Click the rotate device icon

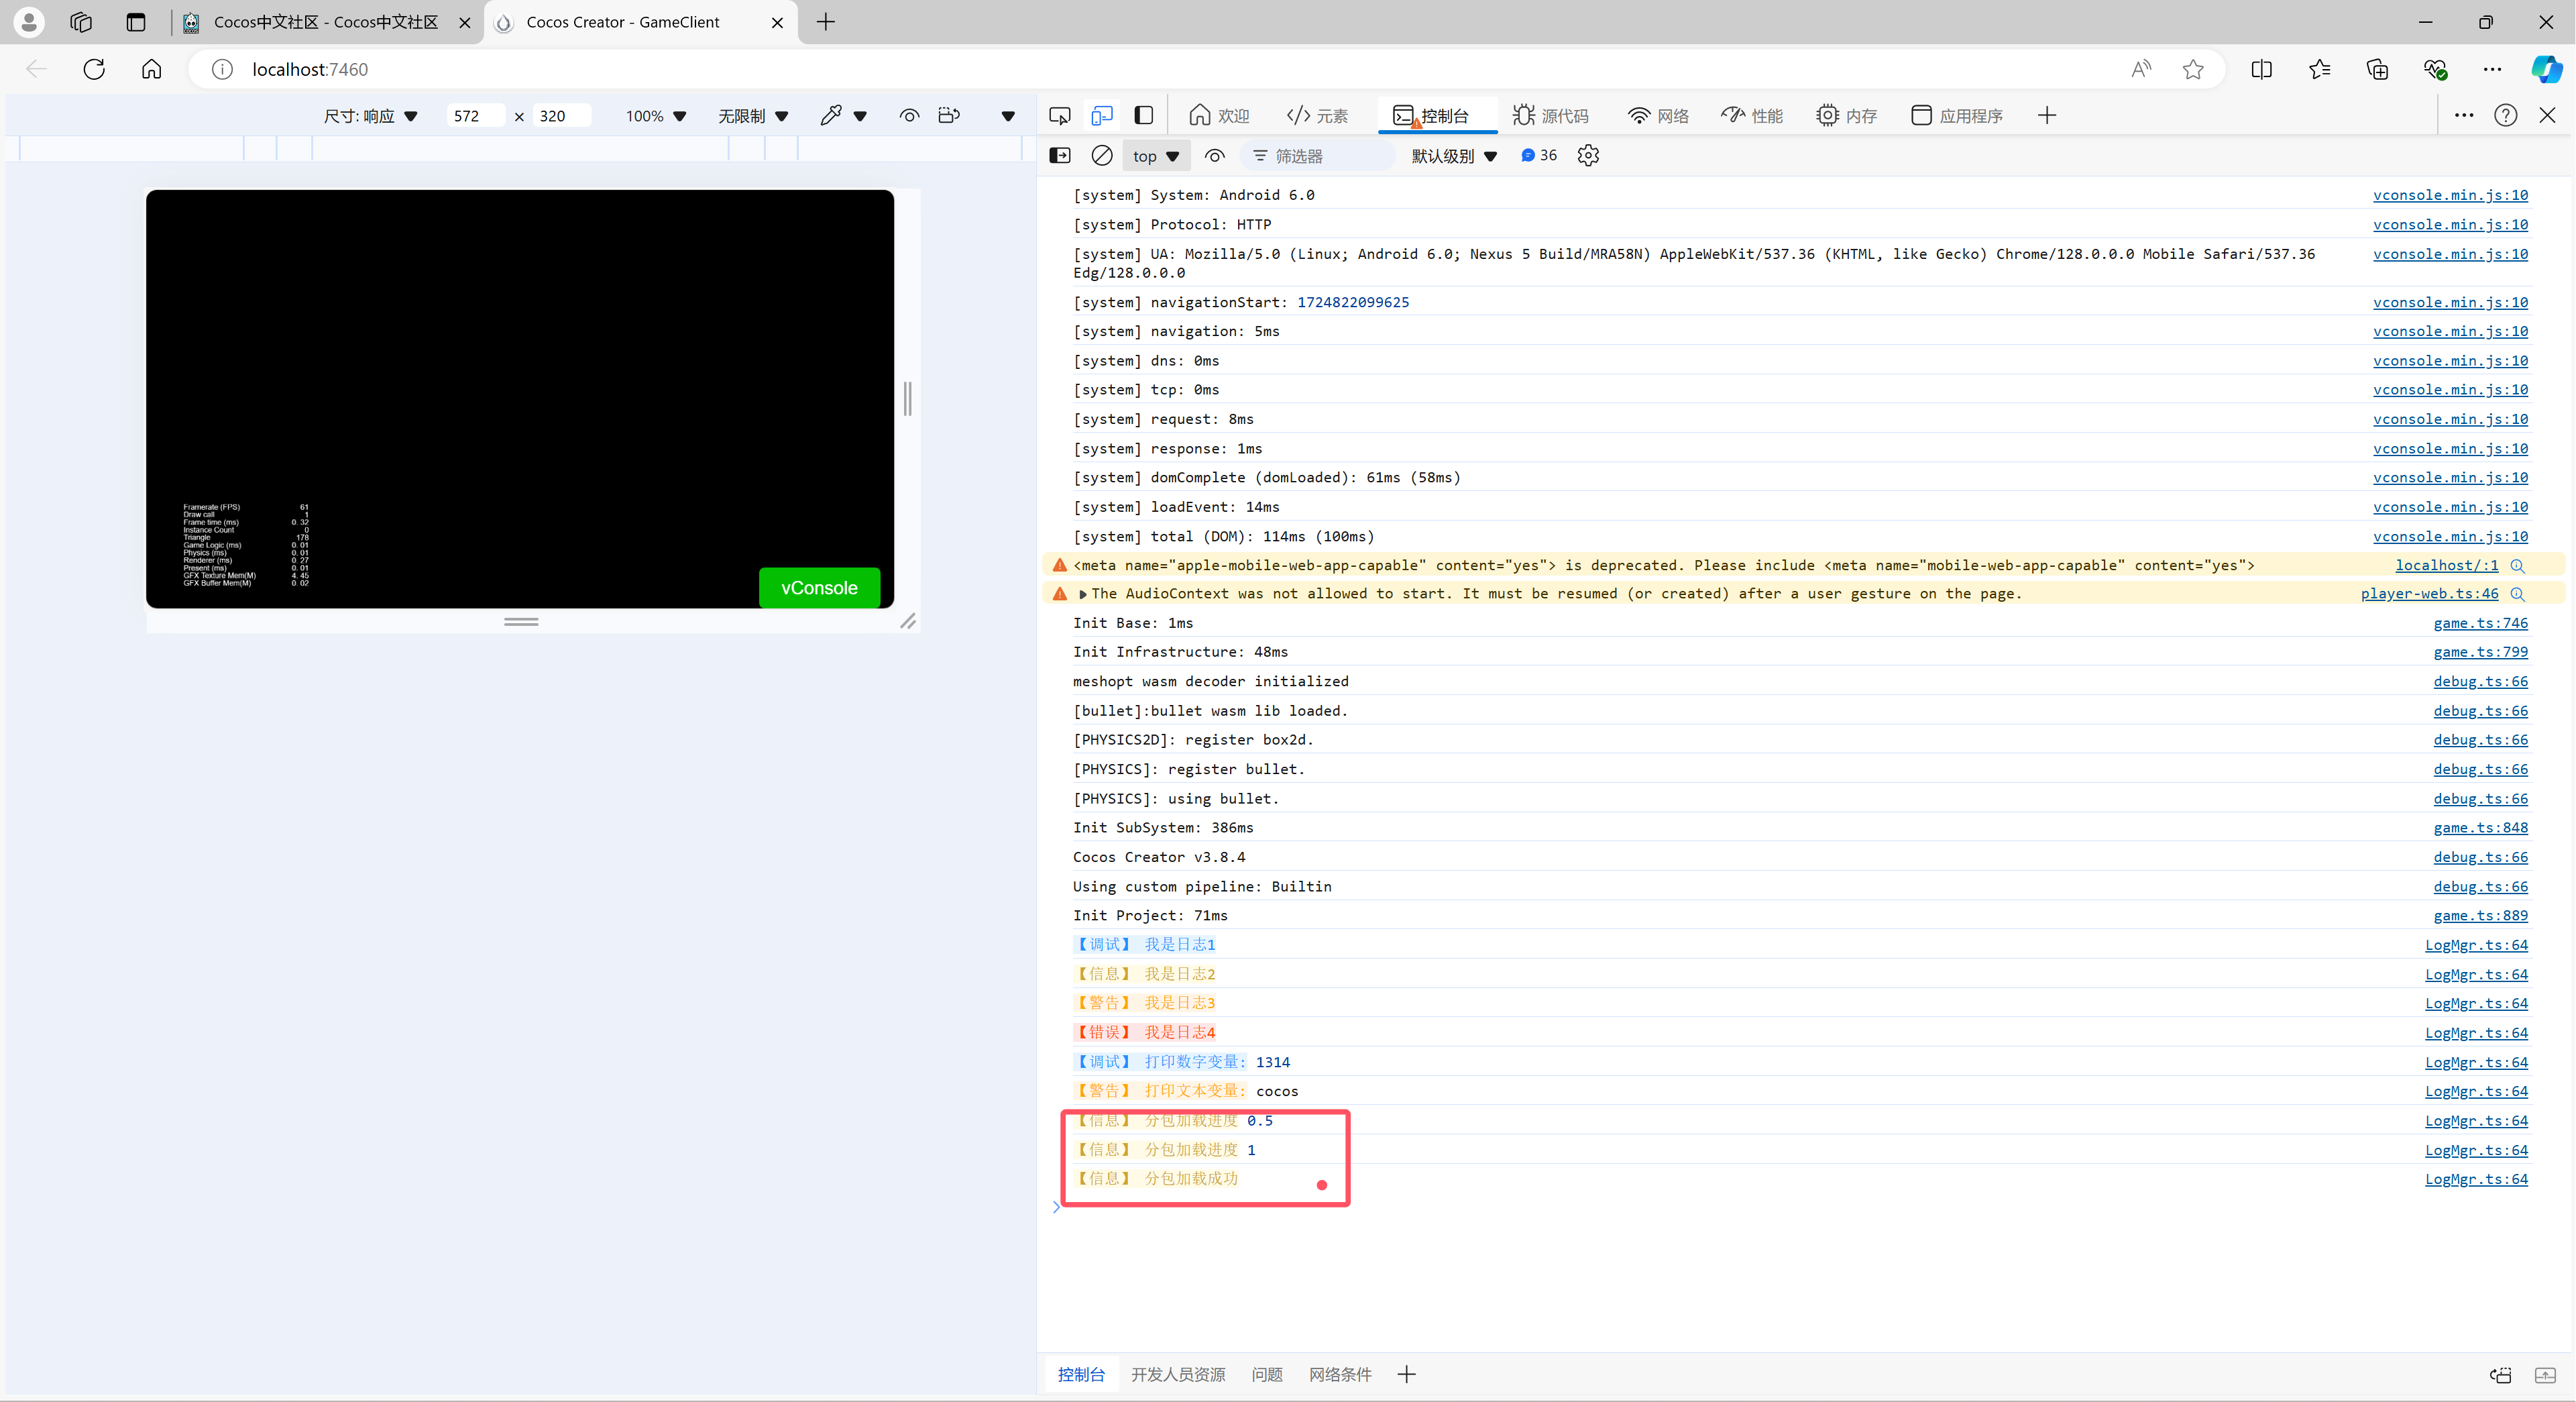tap(949, 115)
